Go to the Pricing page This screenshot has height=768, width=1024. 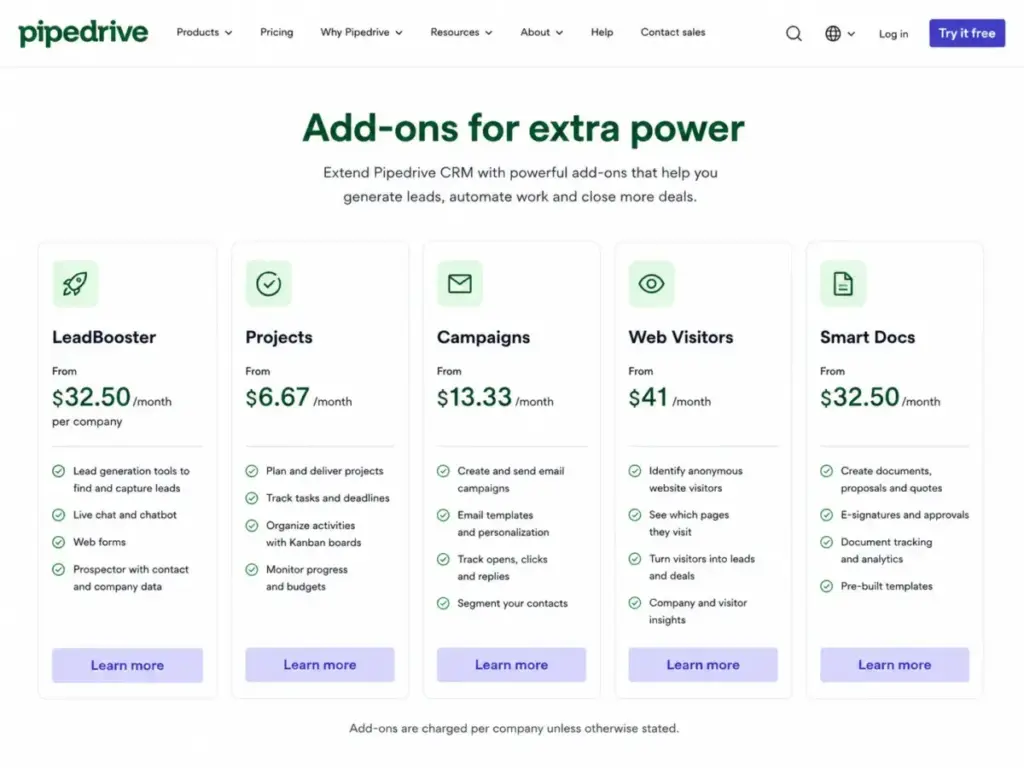(277, 32)
